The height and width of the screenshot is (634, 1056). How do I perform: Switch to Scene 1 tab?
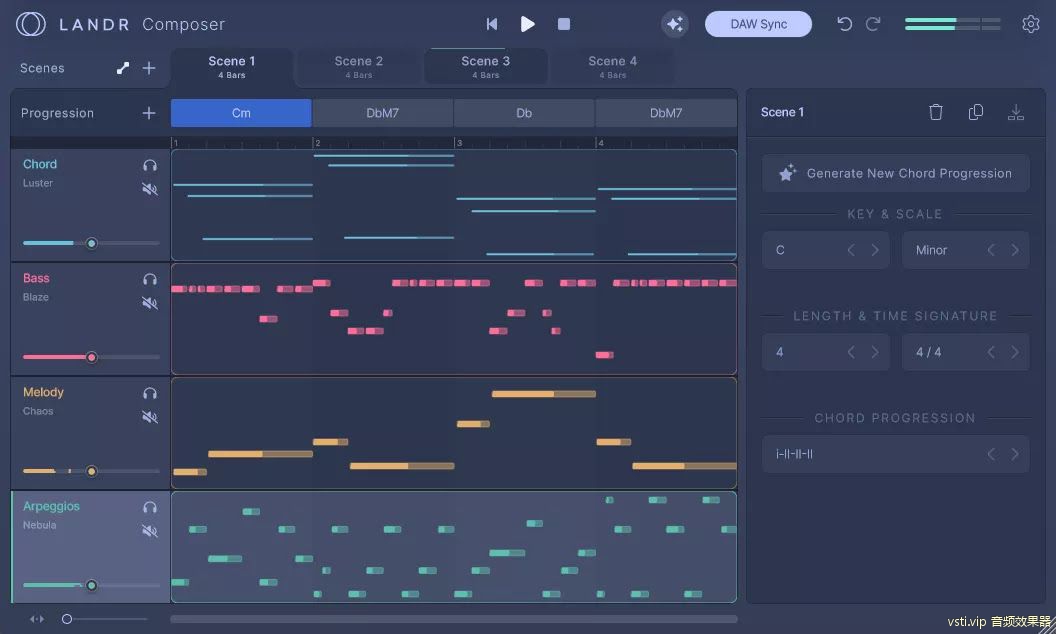click(x=232, y=67)
